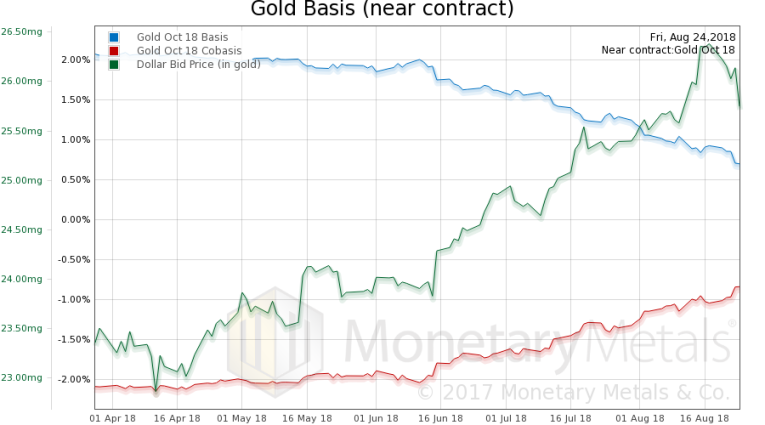Click the 2017 Monetary Metals & Co. copyright
The width and height of the screenshot is (765, 425).
577,391
